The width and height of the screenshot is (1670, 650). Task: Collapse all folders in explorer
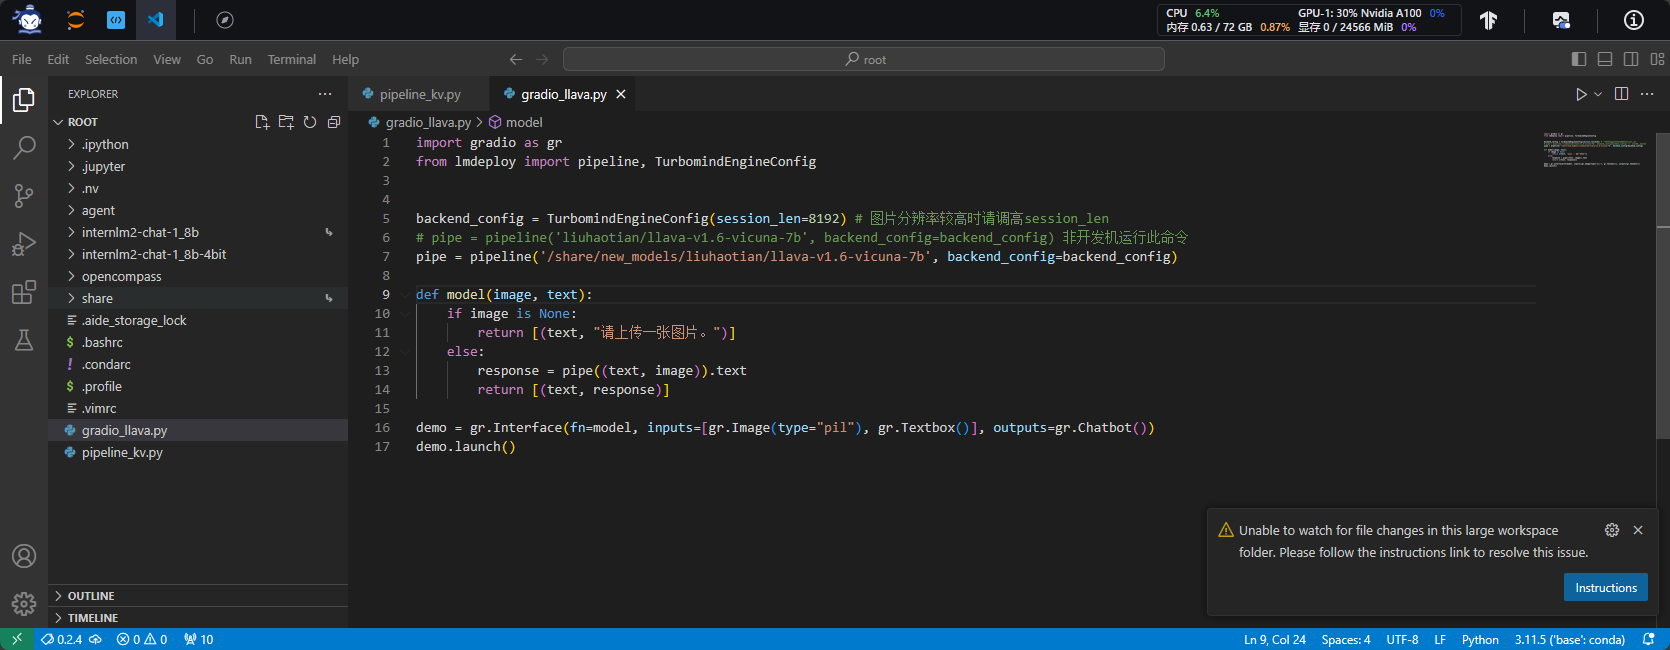point(334,122)
